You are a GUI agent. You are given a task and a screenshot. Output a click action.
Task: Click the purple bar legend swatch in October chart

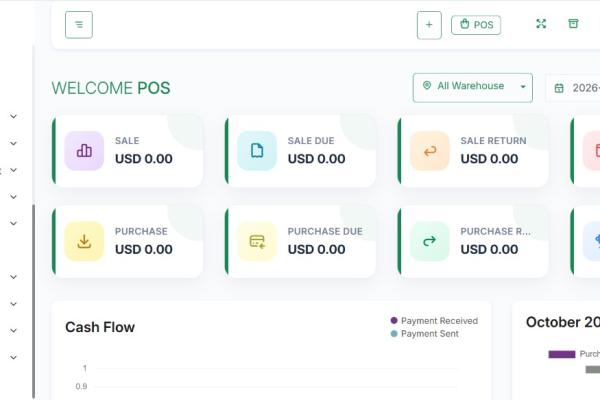562,354
